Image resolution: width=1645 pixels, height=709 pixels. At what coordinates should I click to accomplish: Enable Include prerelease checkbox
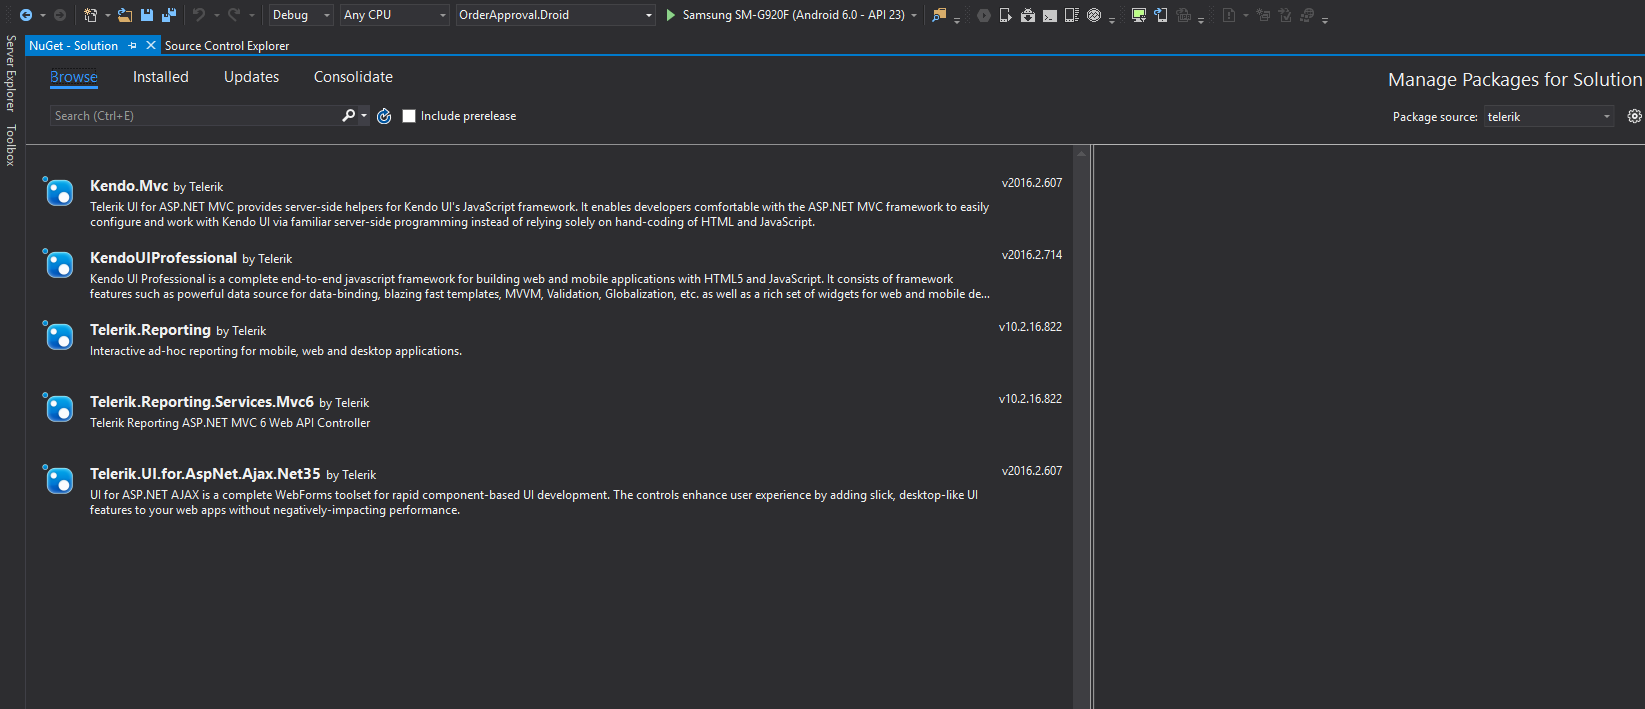tap(409, 116)
